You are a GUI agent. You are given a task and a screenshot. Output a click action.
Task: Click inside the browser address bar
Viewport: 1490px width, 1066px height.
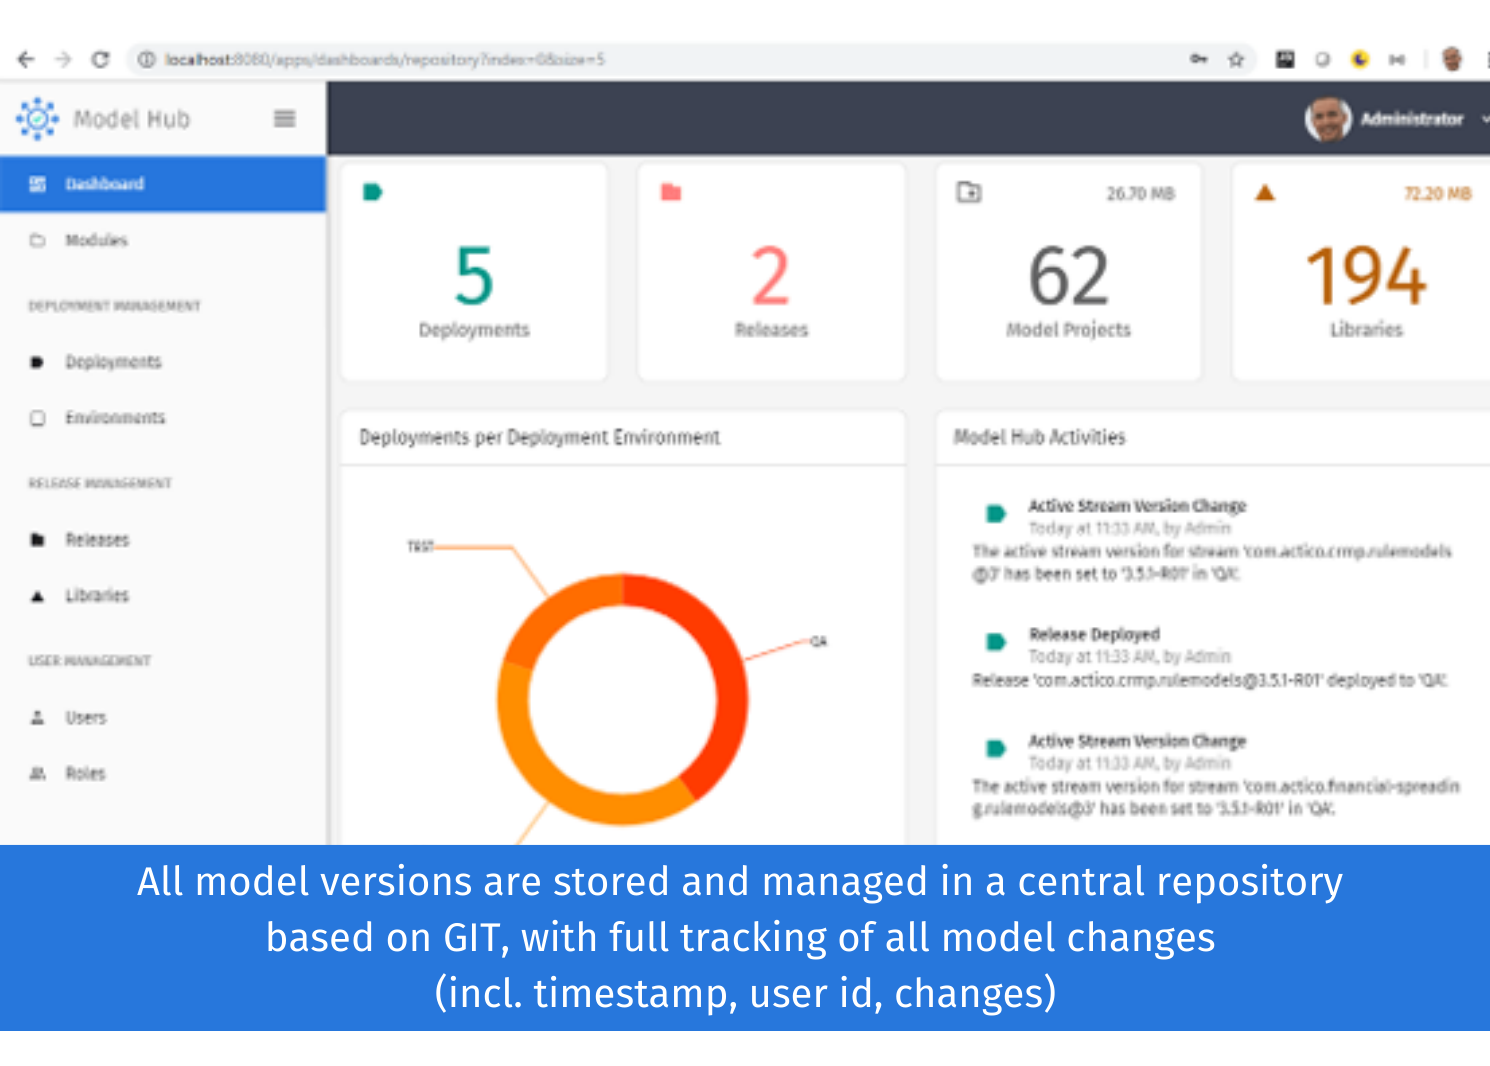(400, 59)
